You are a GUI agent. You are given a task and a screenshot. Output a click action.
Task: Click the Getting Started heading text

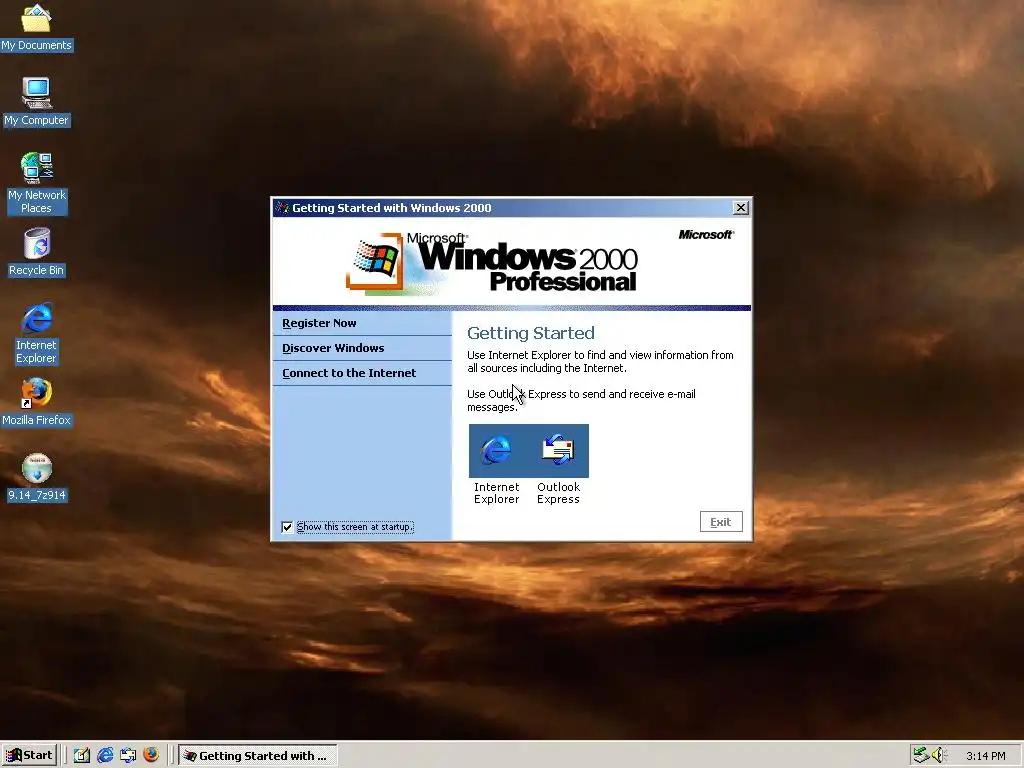[x=530, y=333]
